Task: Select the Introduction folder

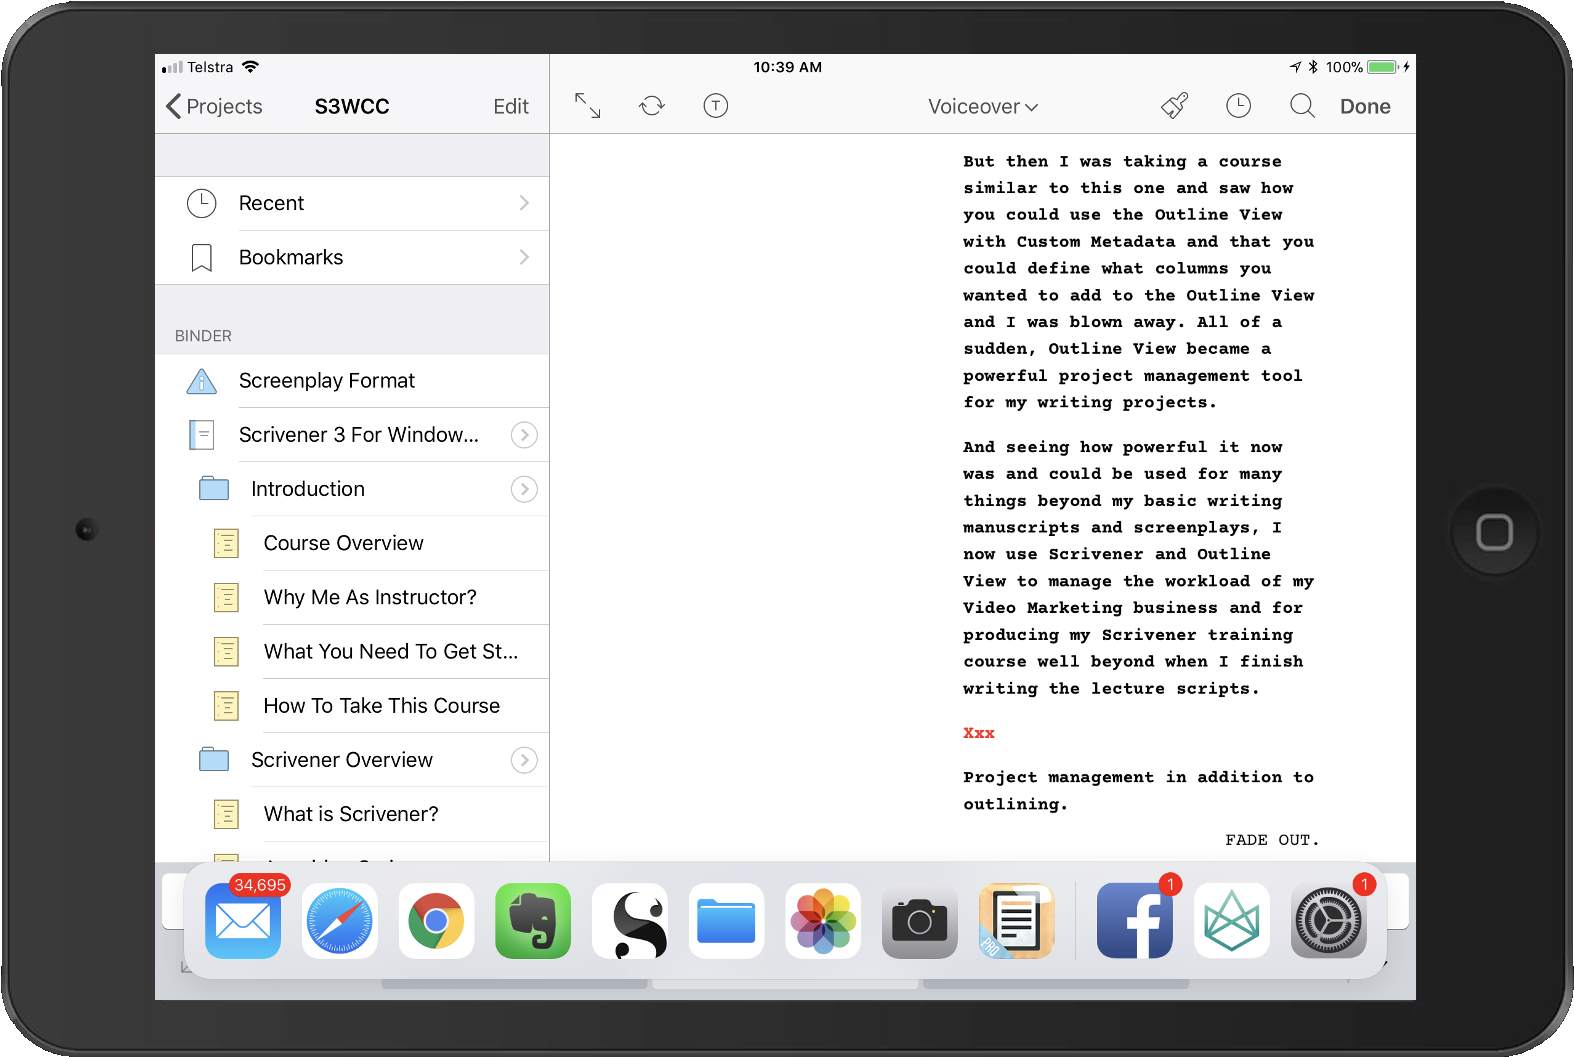Action: pos(352,489)
